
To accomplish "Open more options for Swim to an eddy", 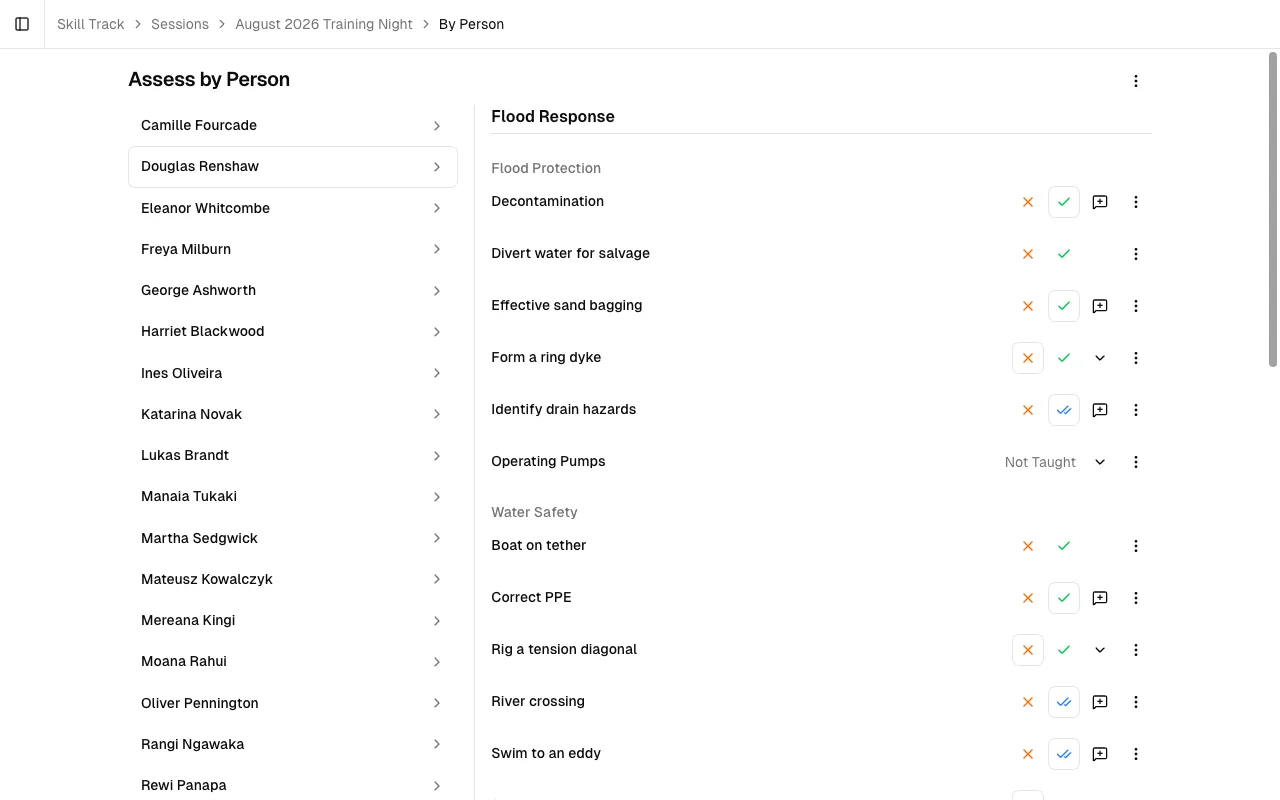I will (x=1136, y=754).
